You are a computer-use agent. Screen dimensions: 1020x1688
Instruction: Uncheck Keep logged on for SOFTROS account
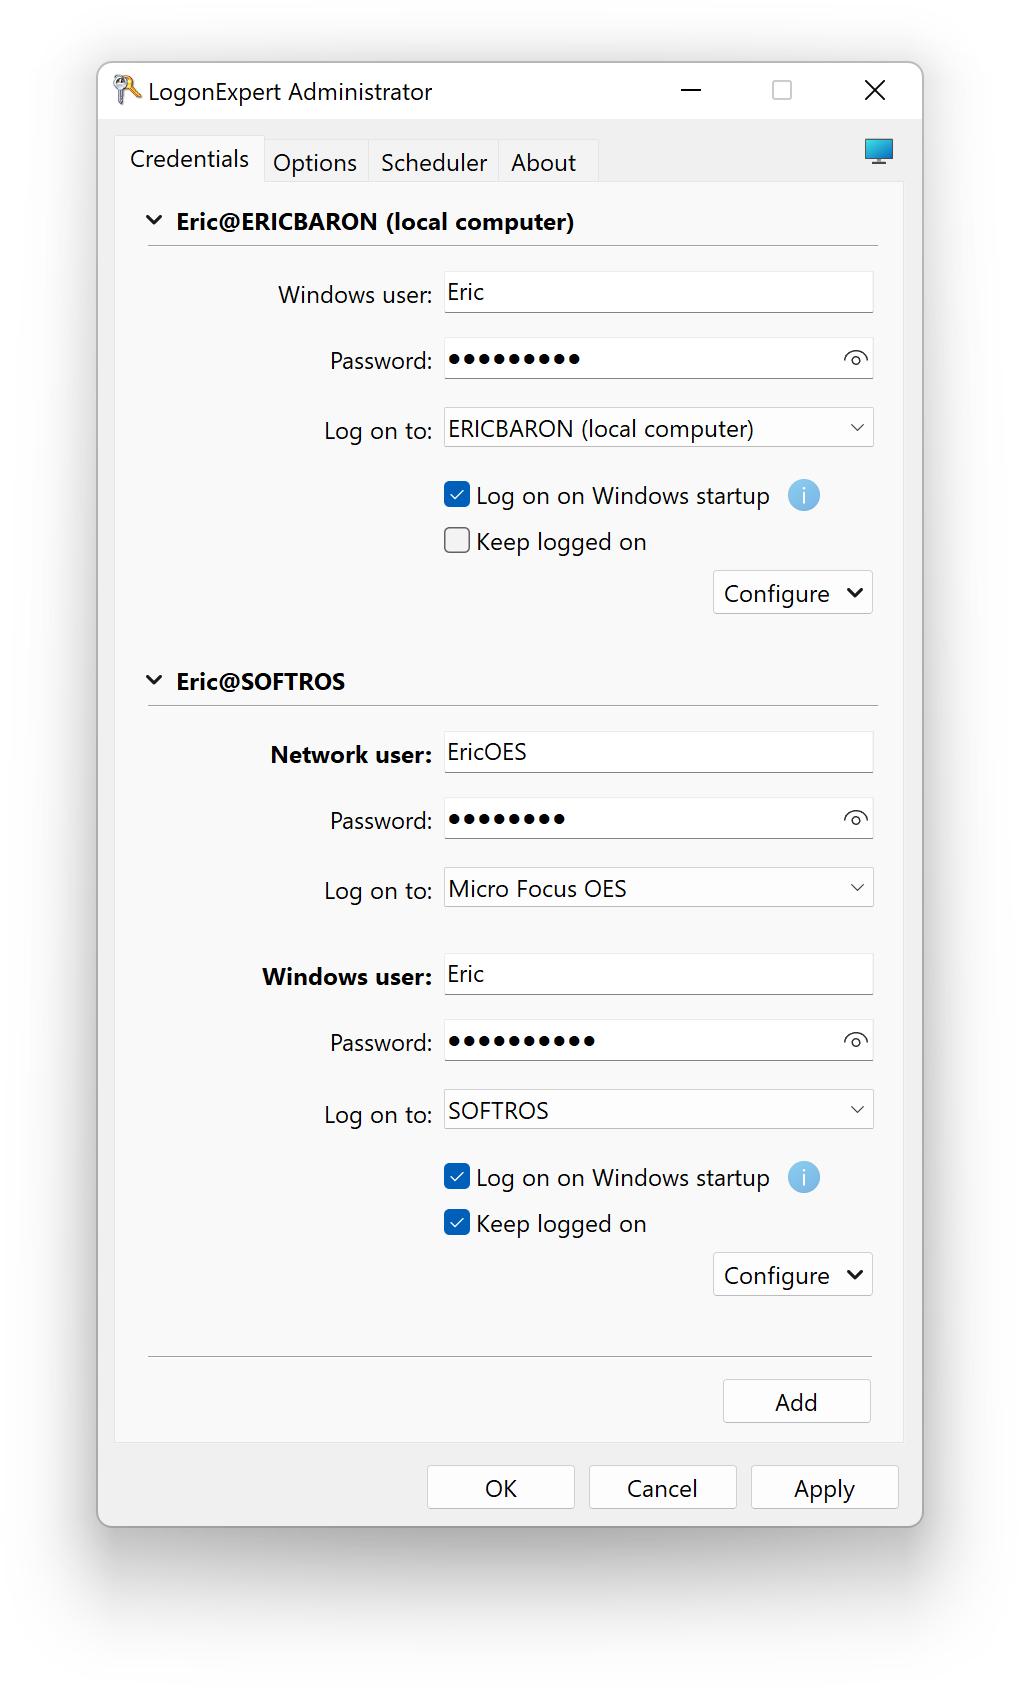point(457,1222)
